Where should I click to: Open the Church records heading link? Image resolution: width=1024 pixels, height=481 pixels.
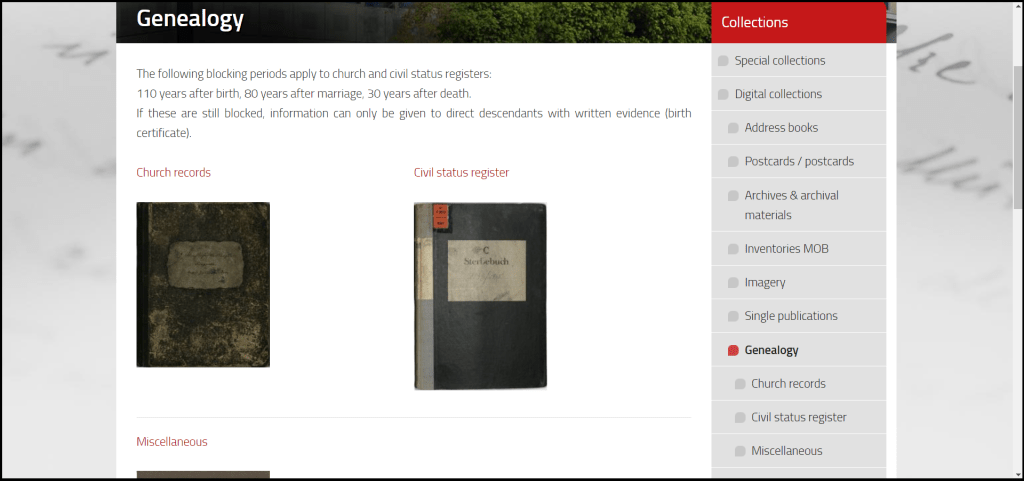pos(174,172)
